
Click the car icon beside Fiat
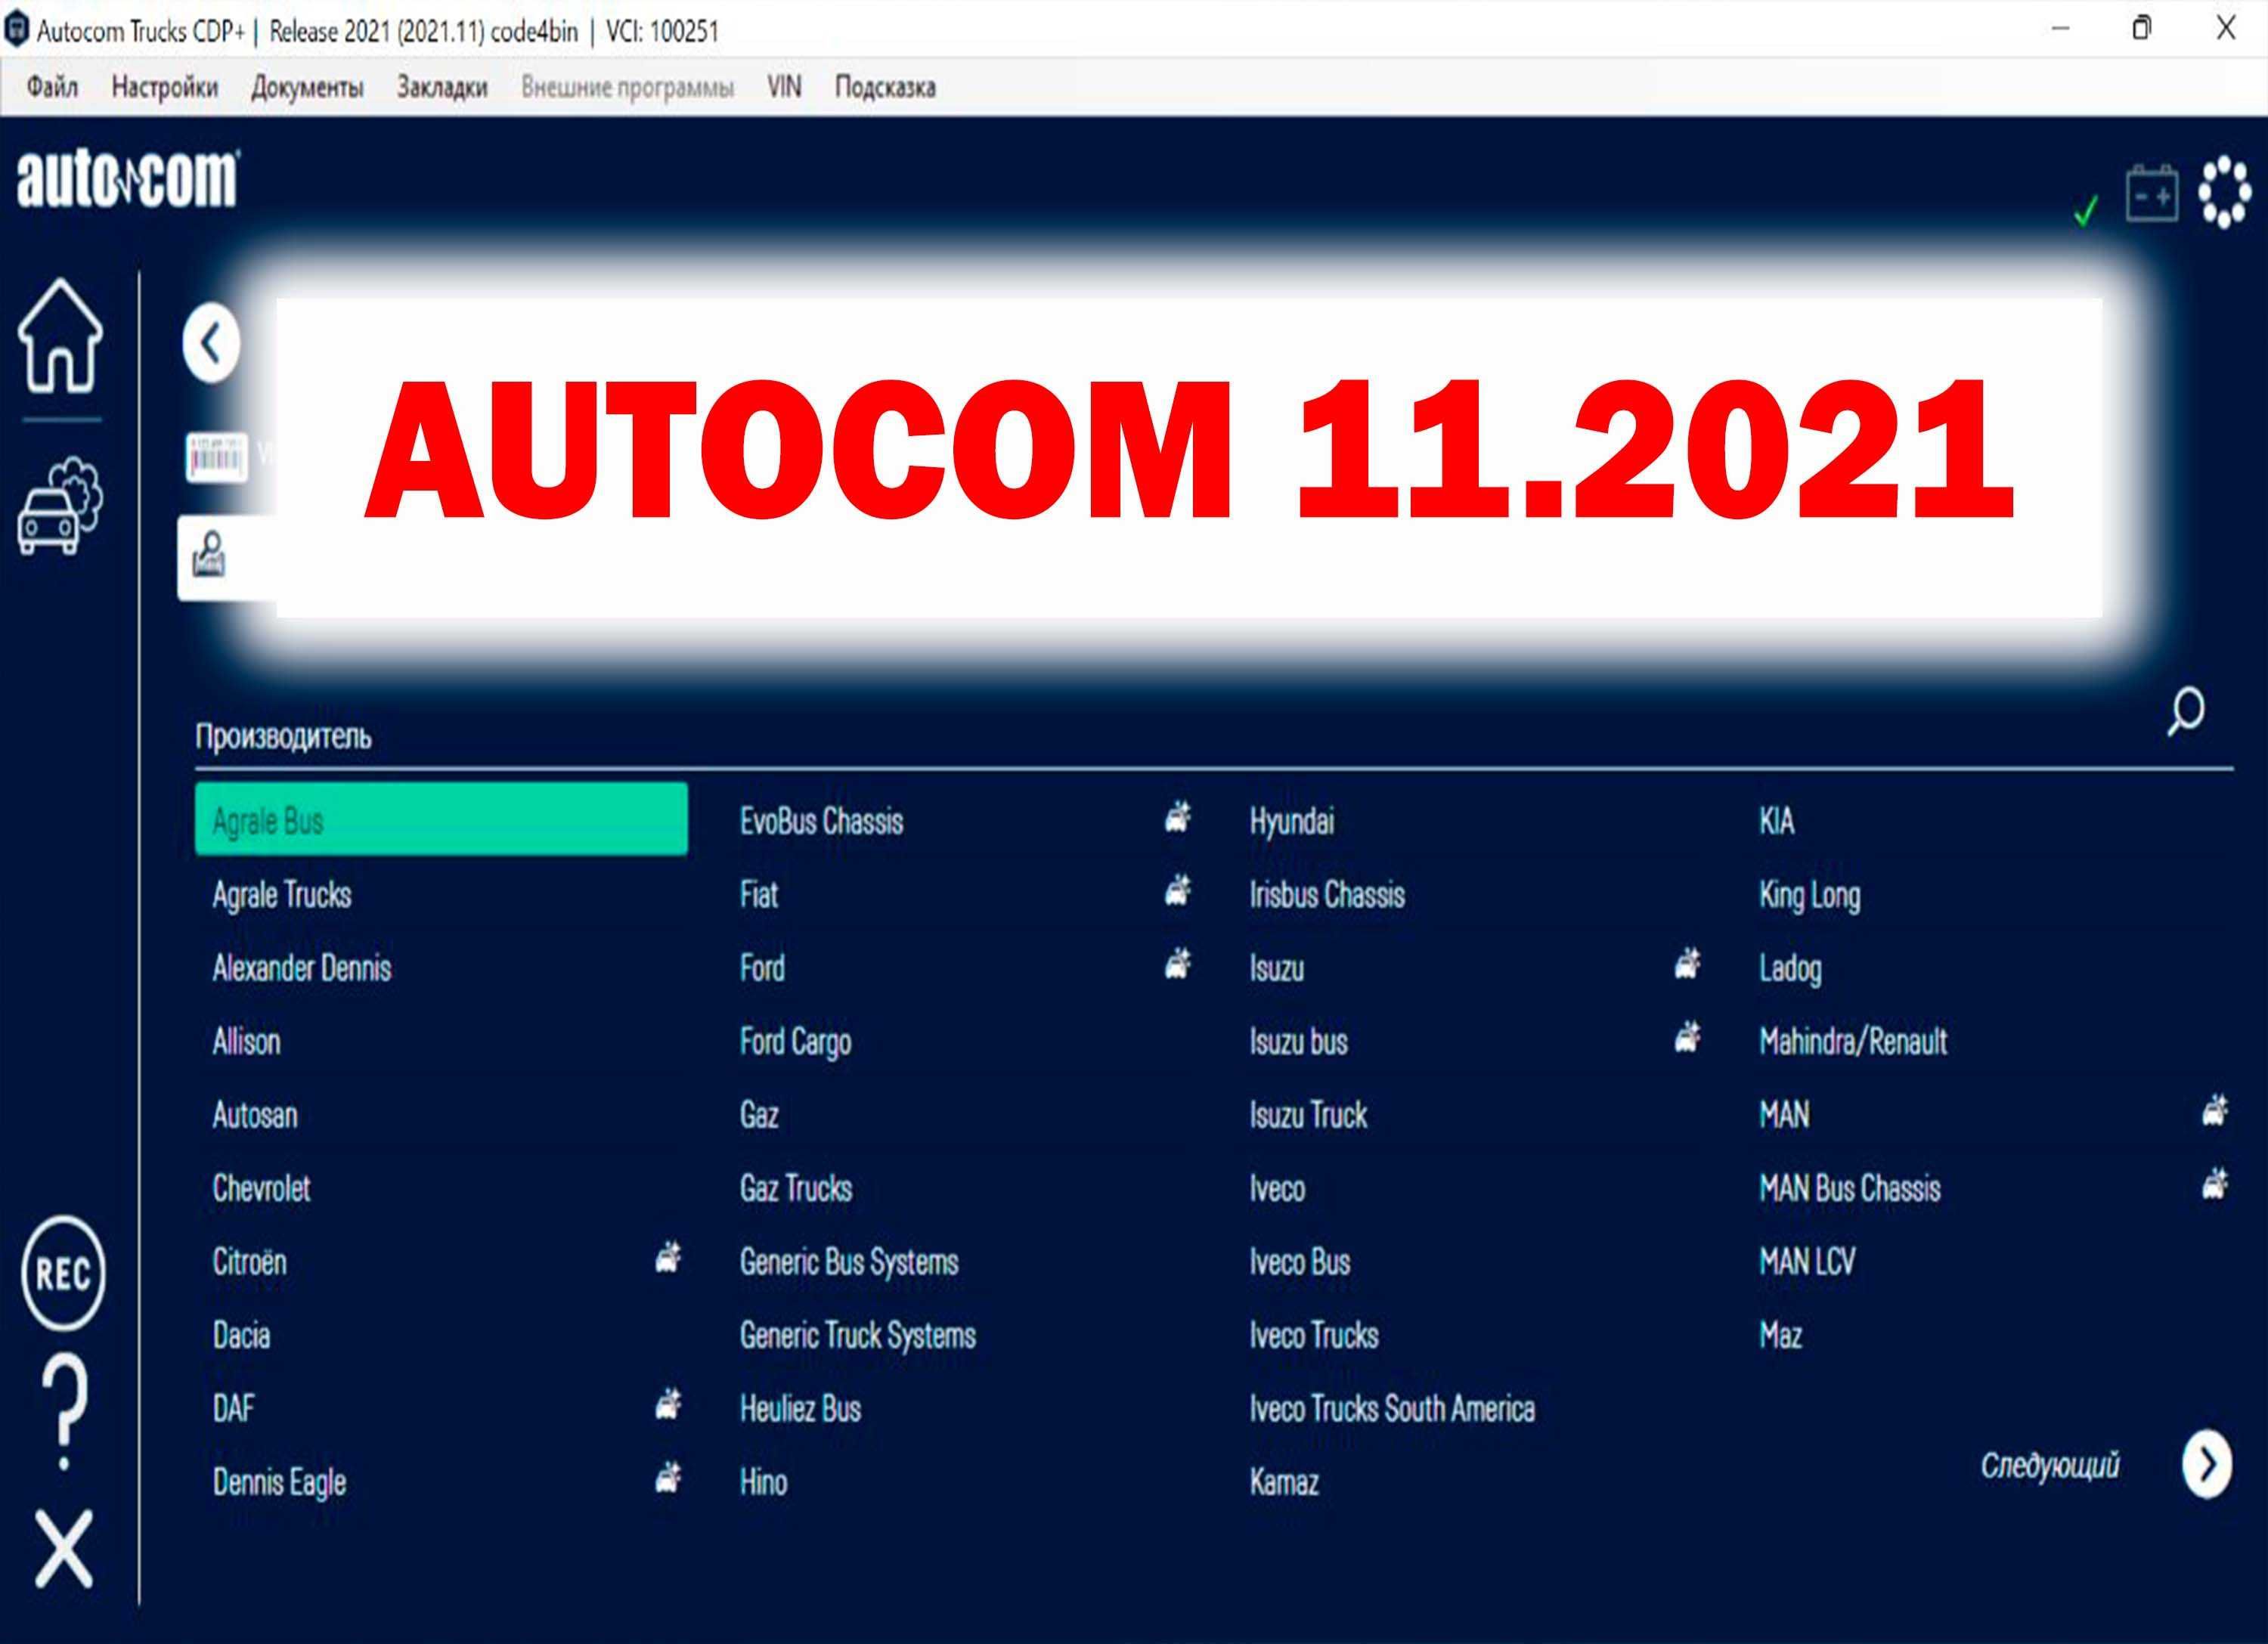1178,890
